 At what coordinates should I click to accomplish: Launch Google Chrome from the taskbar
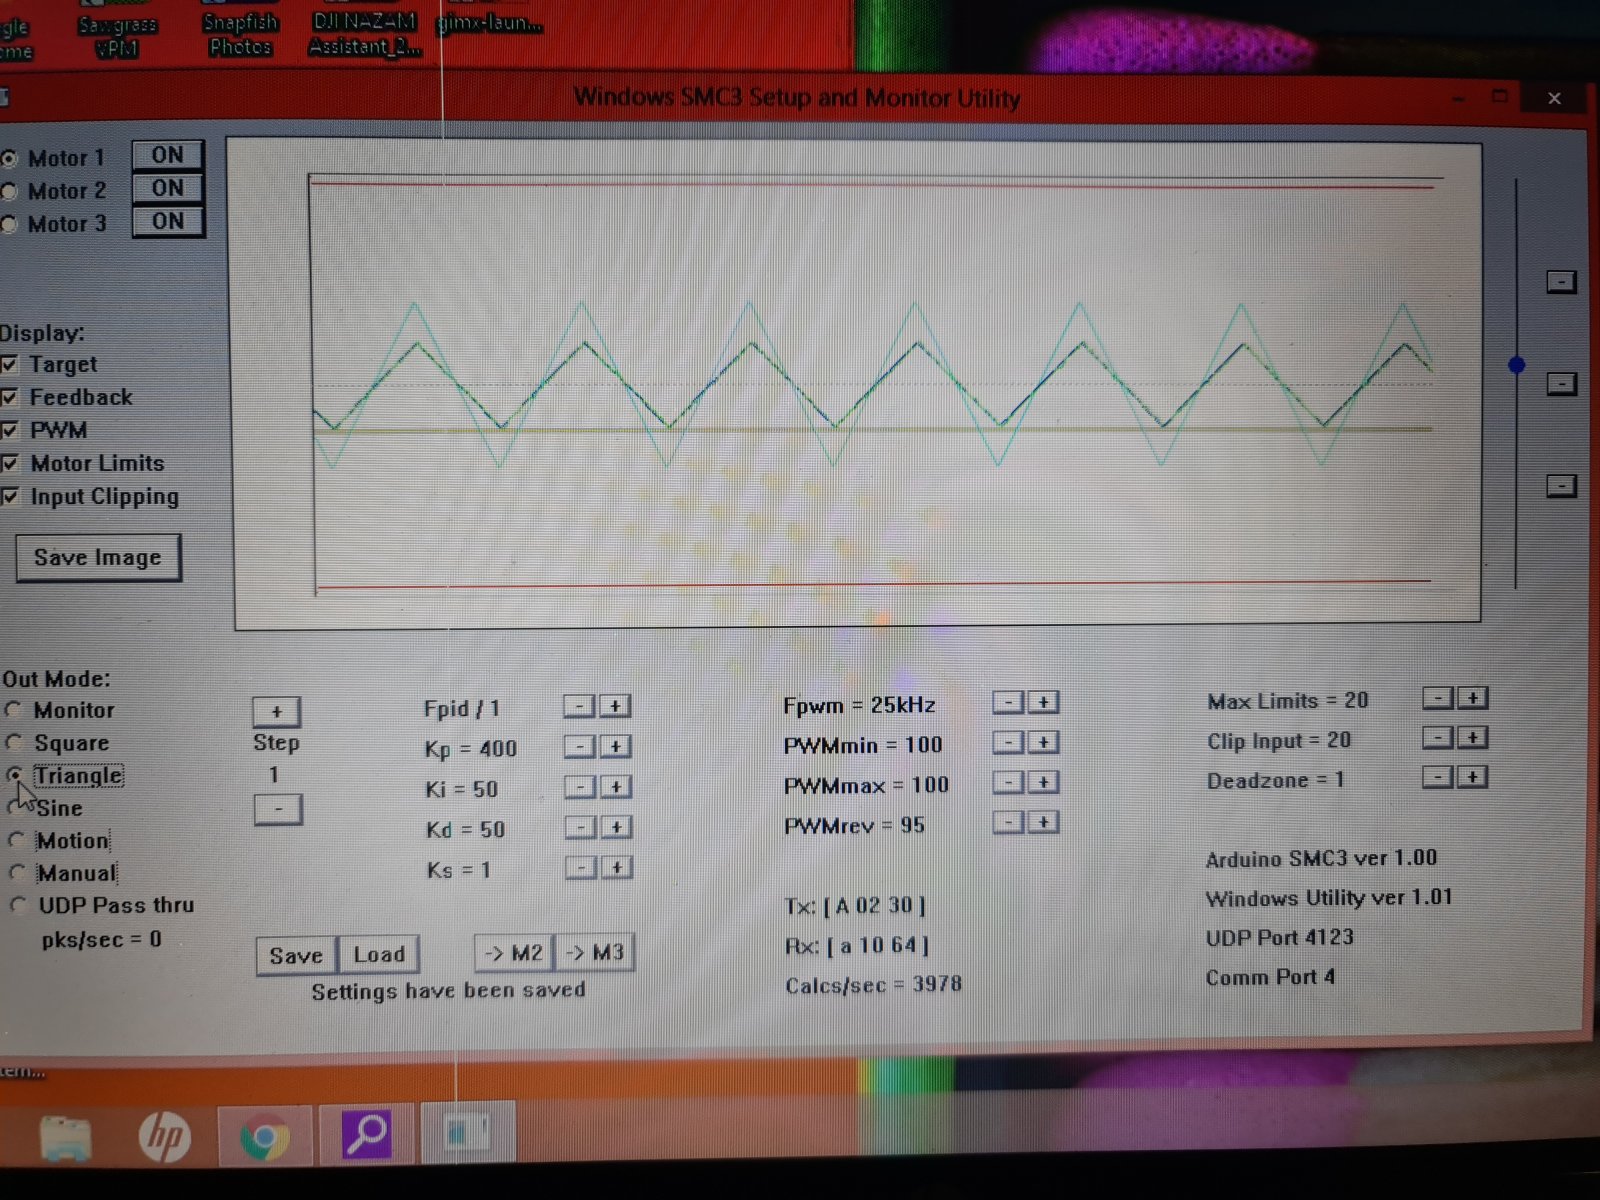coord(265,1137)
